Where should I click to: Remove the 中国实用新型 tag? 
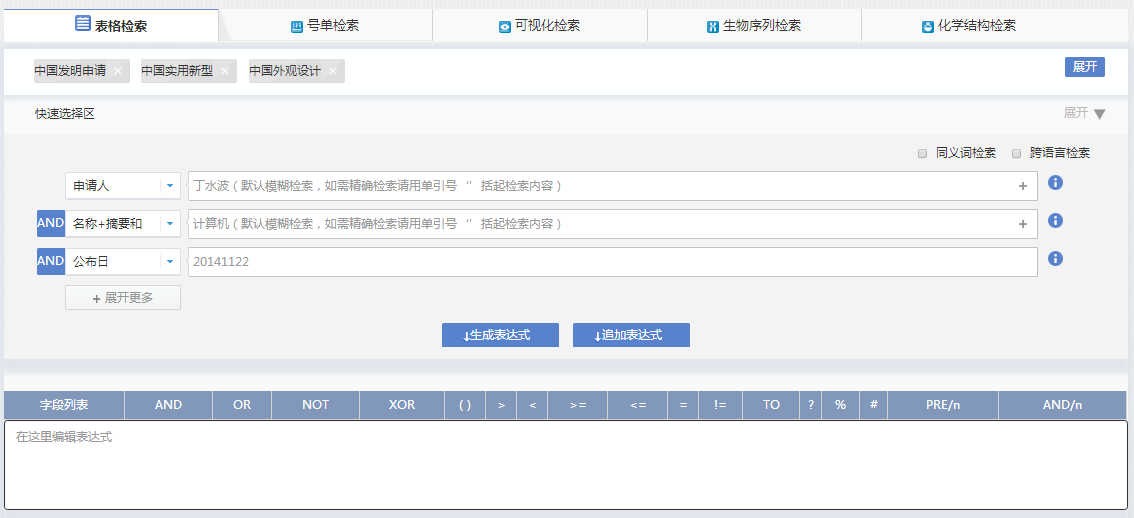[x=225, y=71]
